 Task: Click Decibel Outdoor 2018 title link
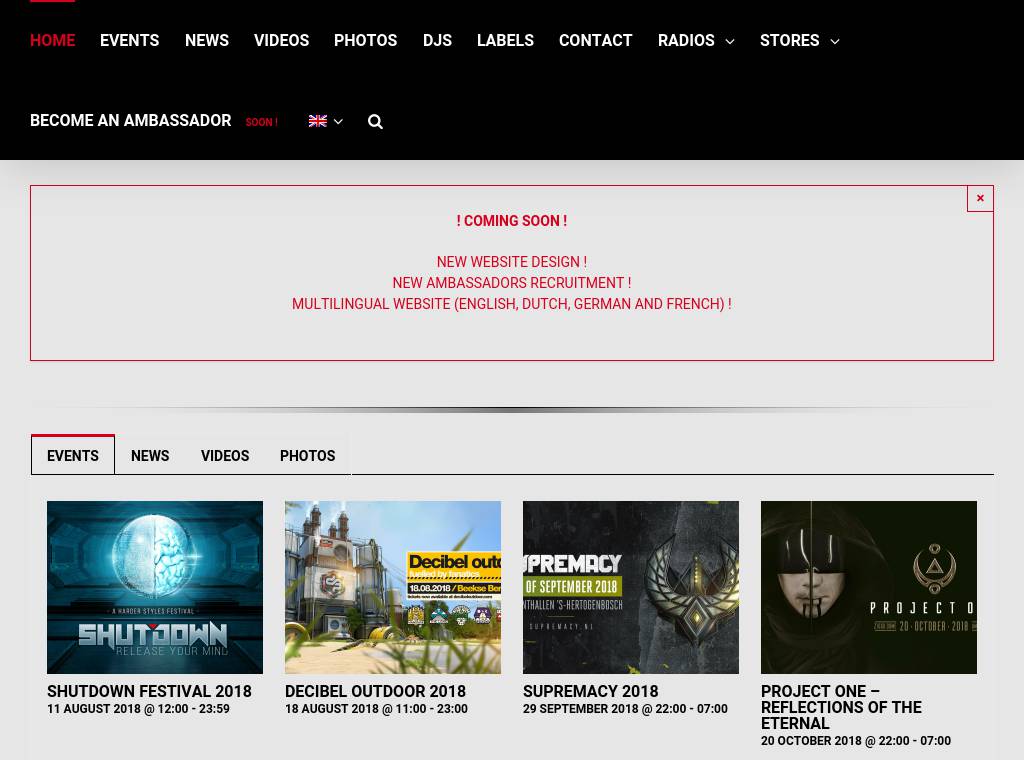click(x=376, y=691)
